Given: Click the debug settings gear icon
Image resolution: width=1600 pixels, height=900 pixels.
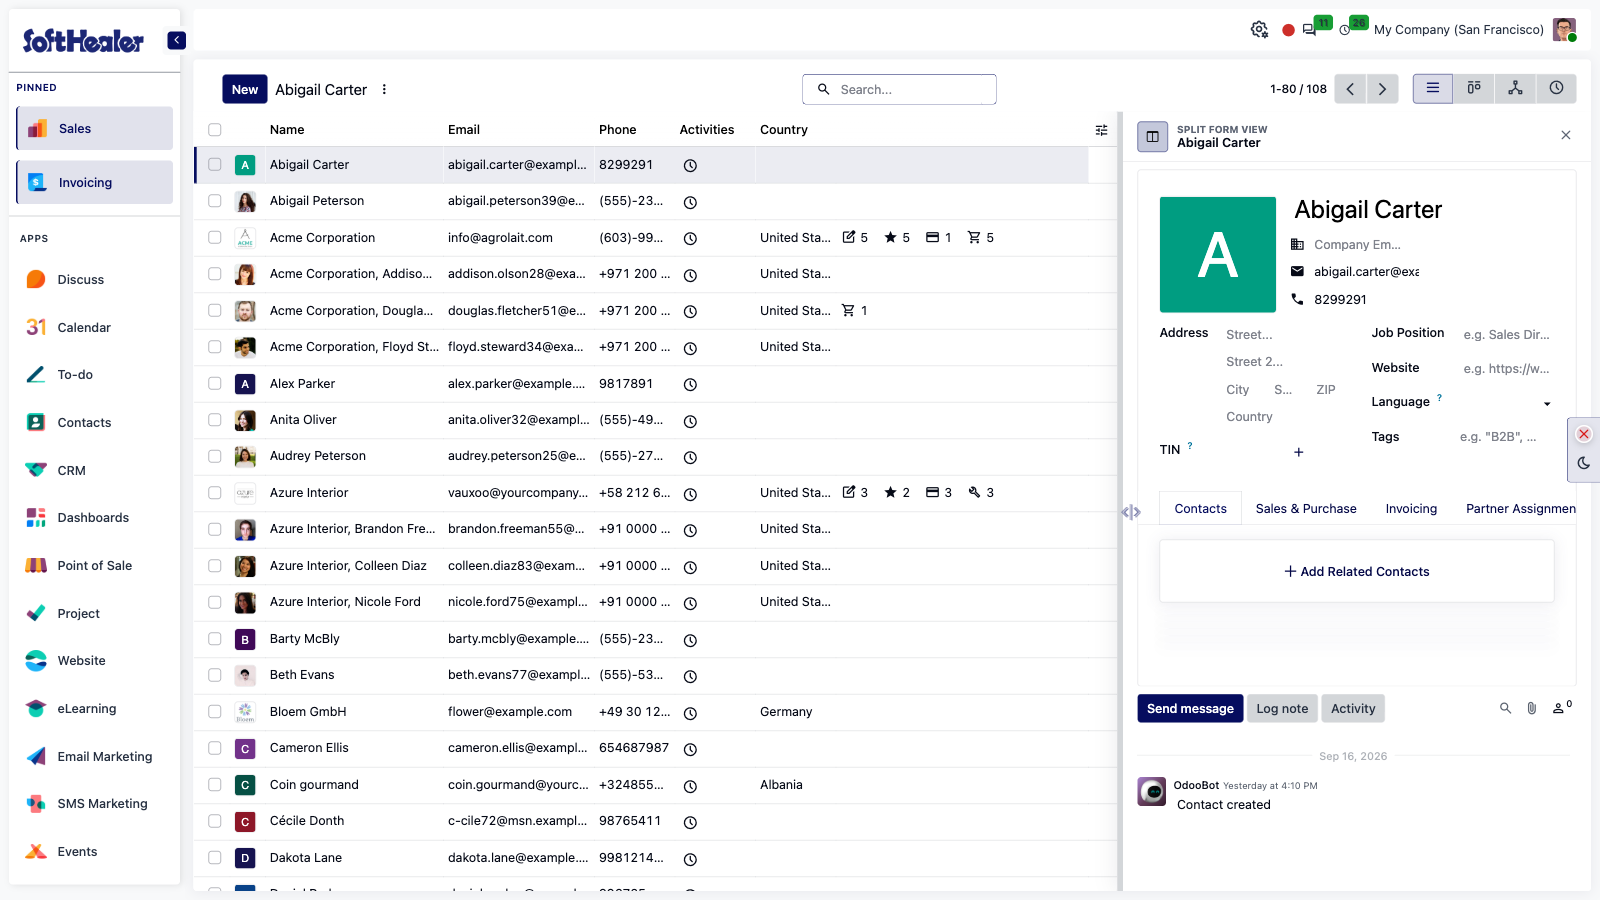Looking at the screenshot, I should pyautogui.click(x=1259, y=30).
